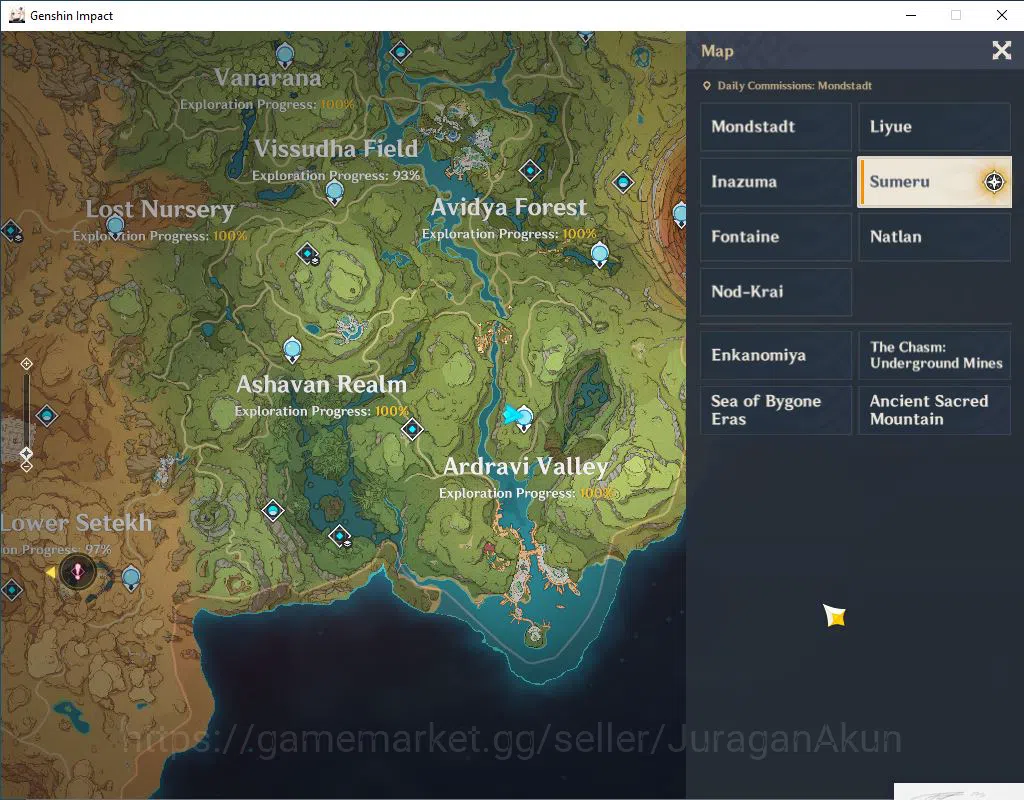Screen dimensions: 1024x800
Task: Click the map zoom slider handle
Action: click(x=26, y=453)
